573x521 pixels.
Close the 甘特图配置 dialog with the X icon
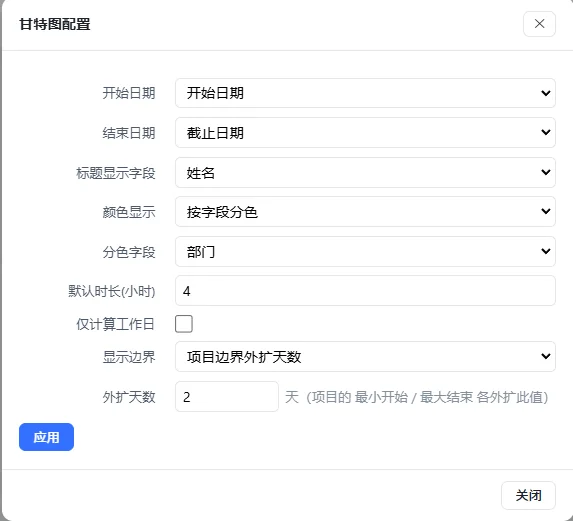coord(539,24)
